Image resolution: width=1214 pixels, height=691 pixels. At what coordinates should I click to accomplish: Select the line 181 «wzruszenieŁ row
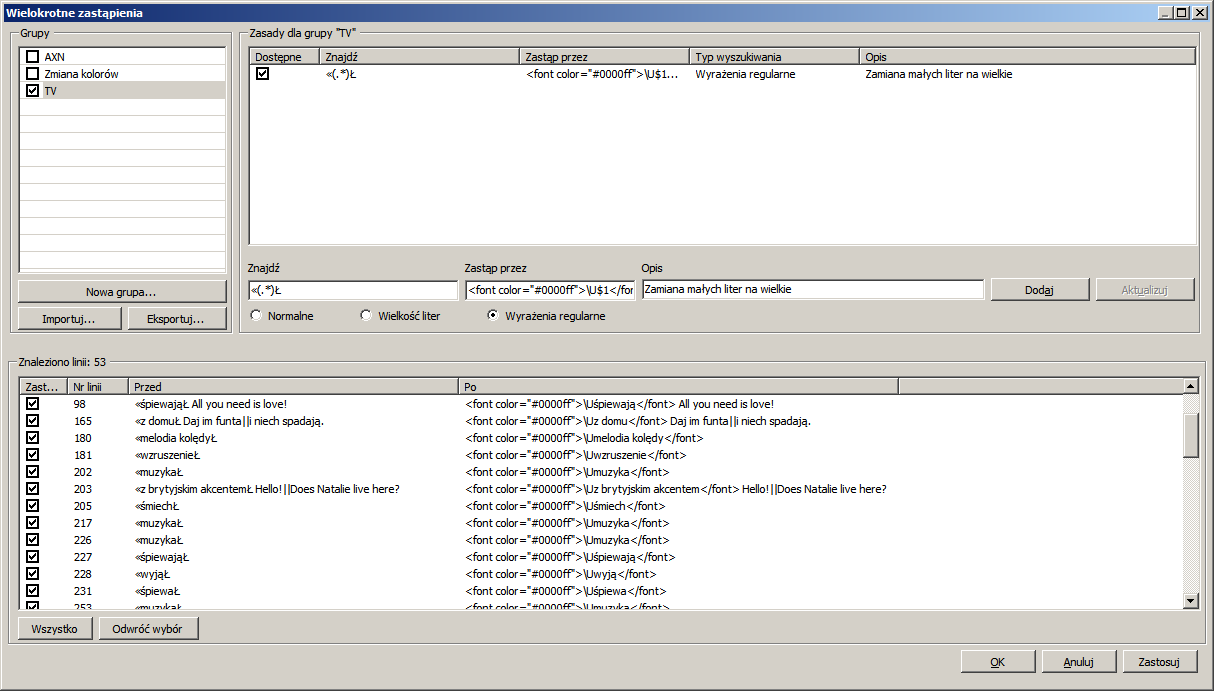tap(600, 455)
